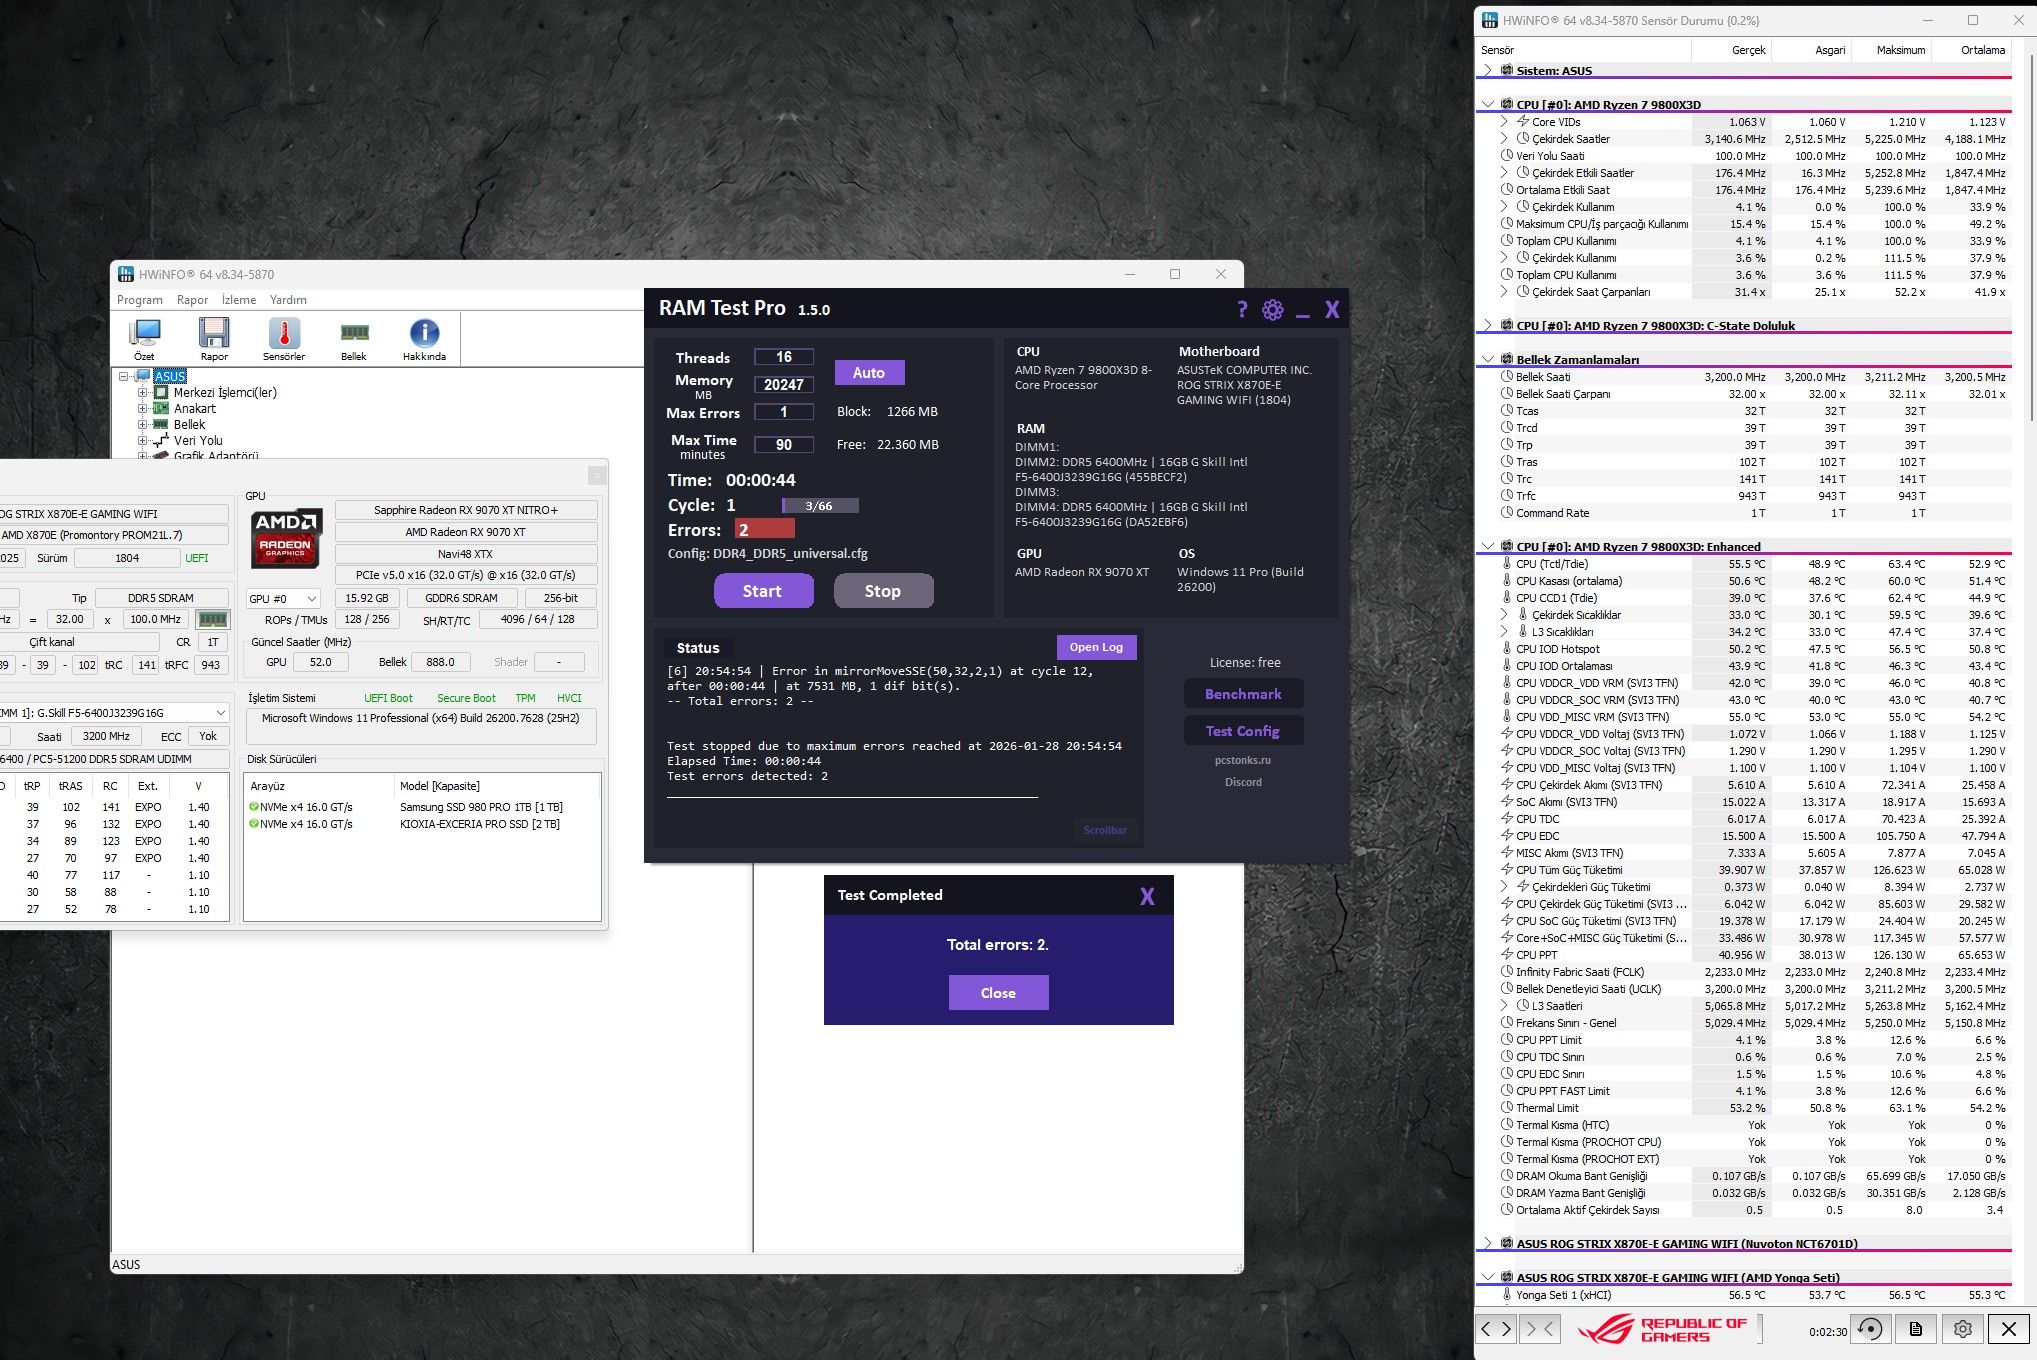The height and width of the screenshot is (1360, 2037).
Task: Click the RAM Test Pro help question mark
Action: tap(1242, 309)
